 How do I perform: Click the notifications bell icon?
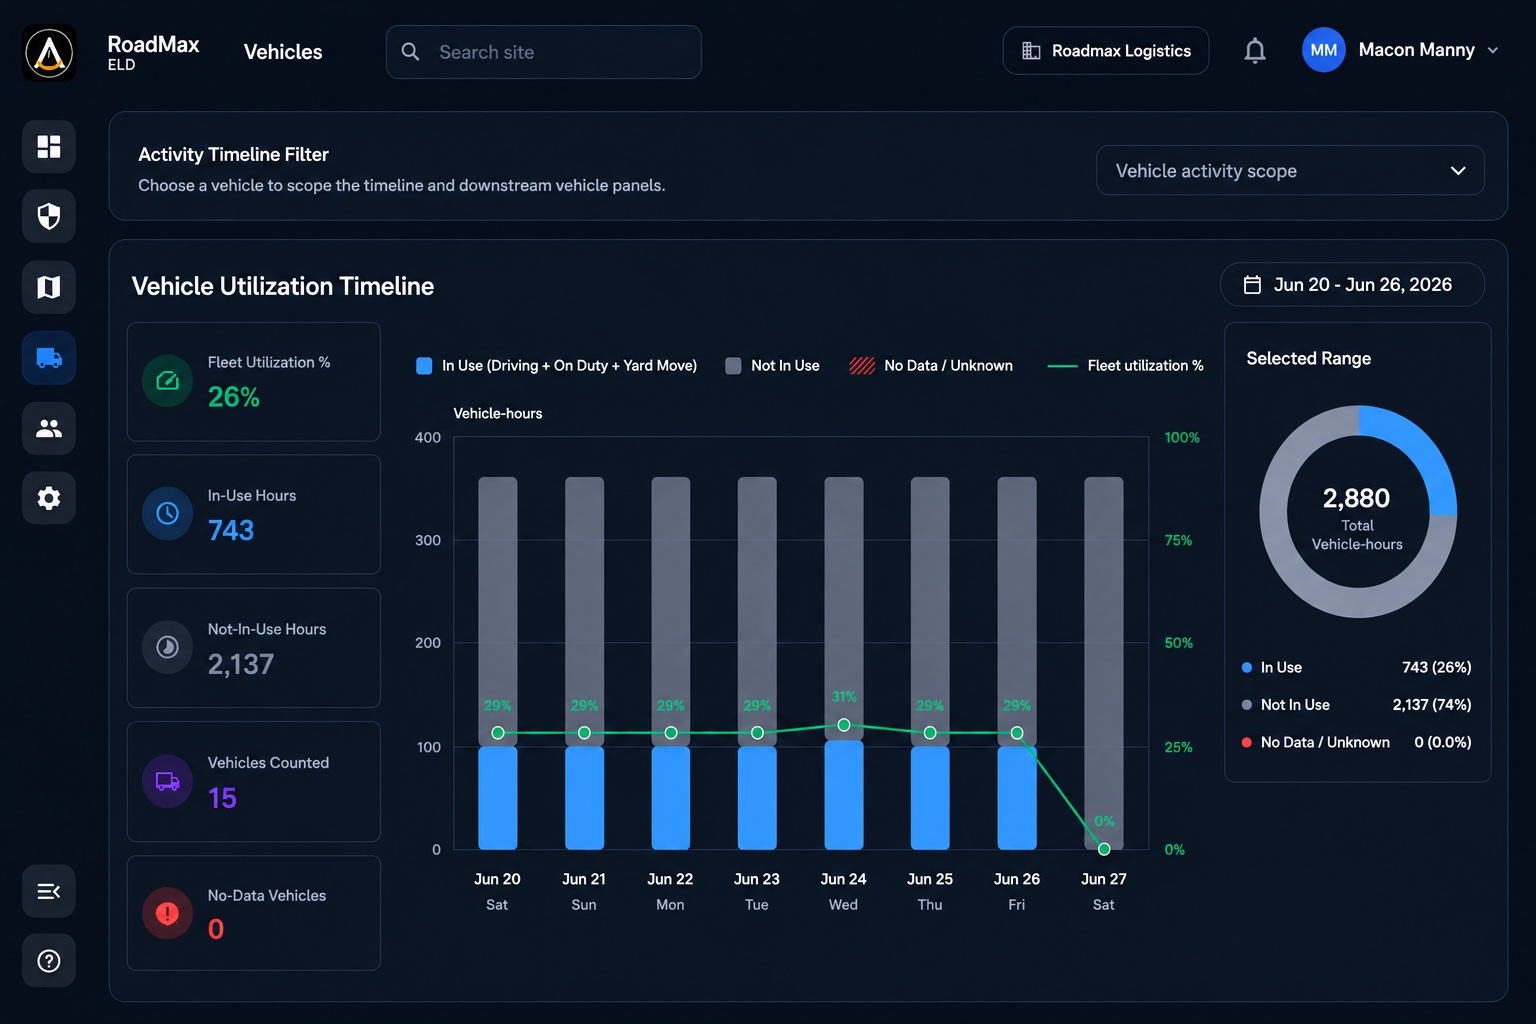[x=1255, y=51]
